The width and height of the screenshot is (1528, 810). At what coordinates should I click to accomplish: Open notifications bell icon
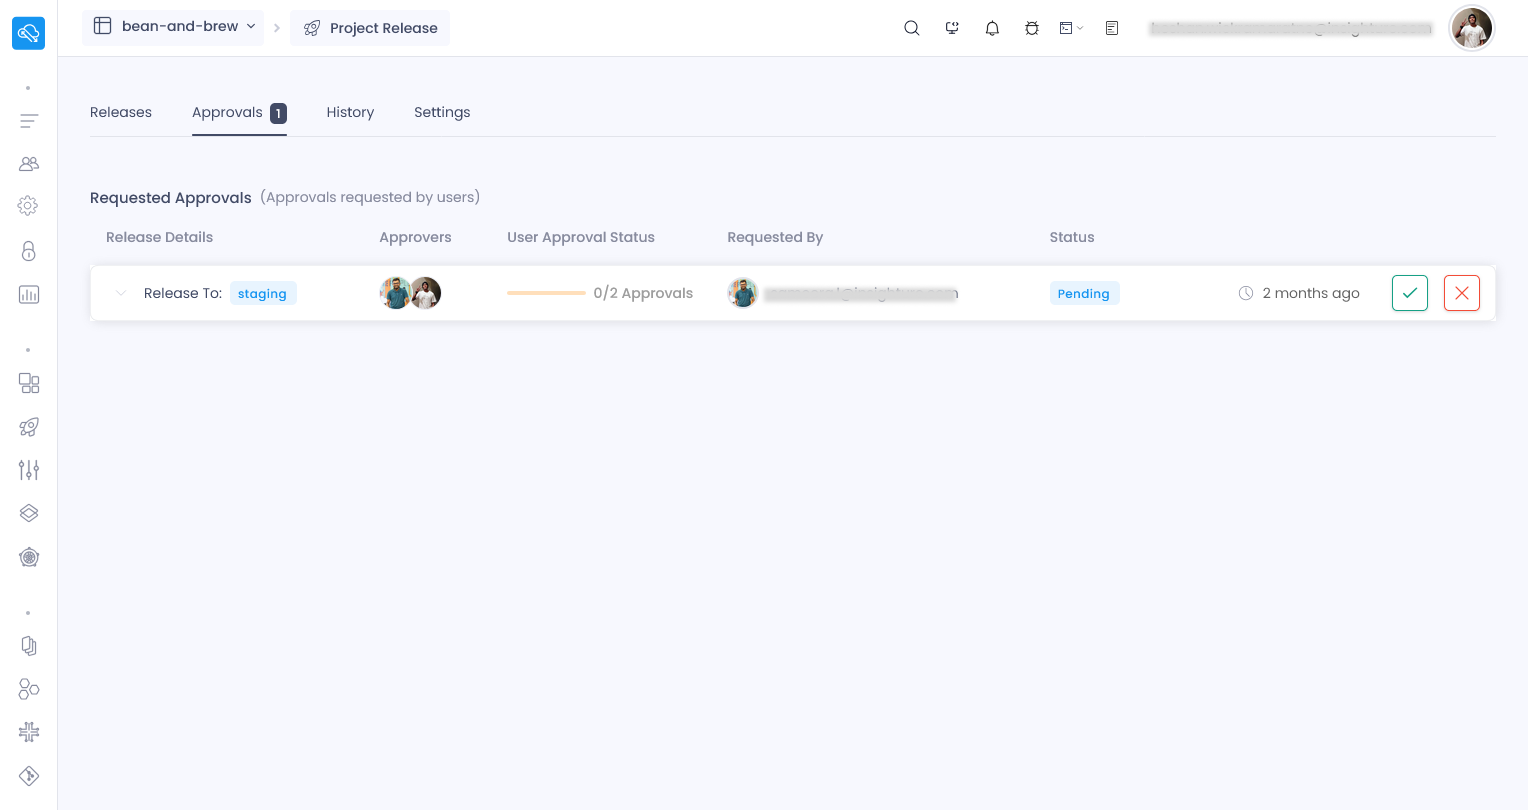pyautogui.click(x=992, y=28)
